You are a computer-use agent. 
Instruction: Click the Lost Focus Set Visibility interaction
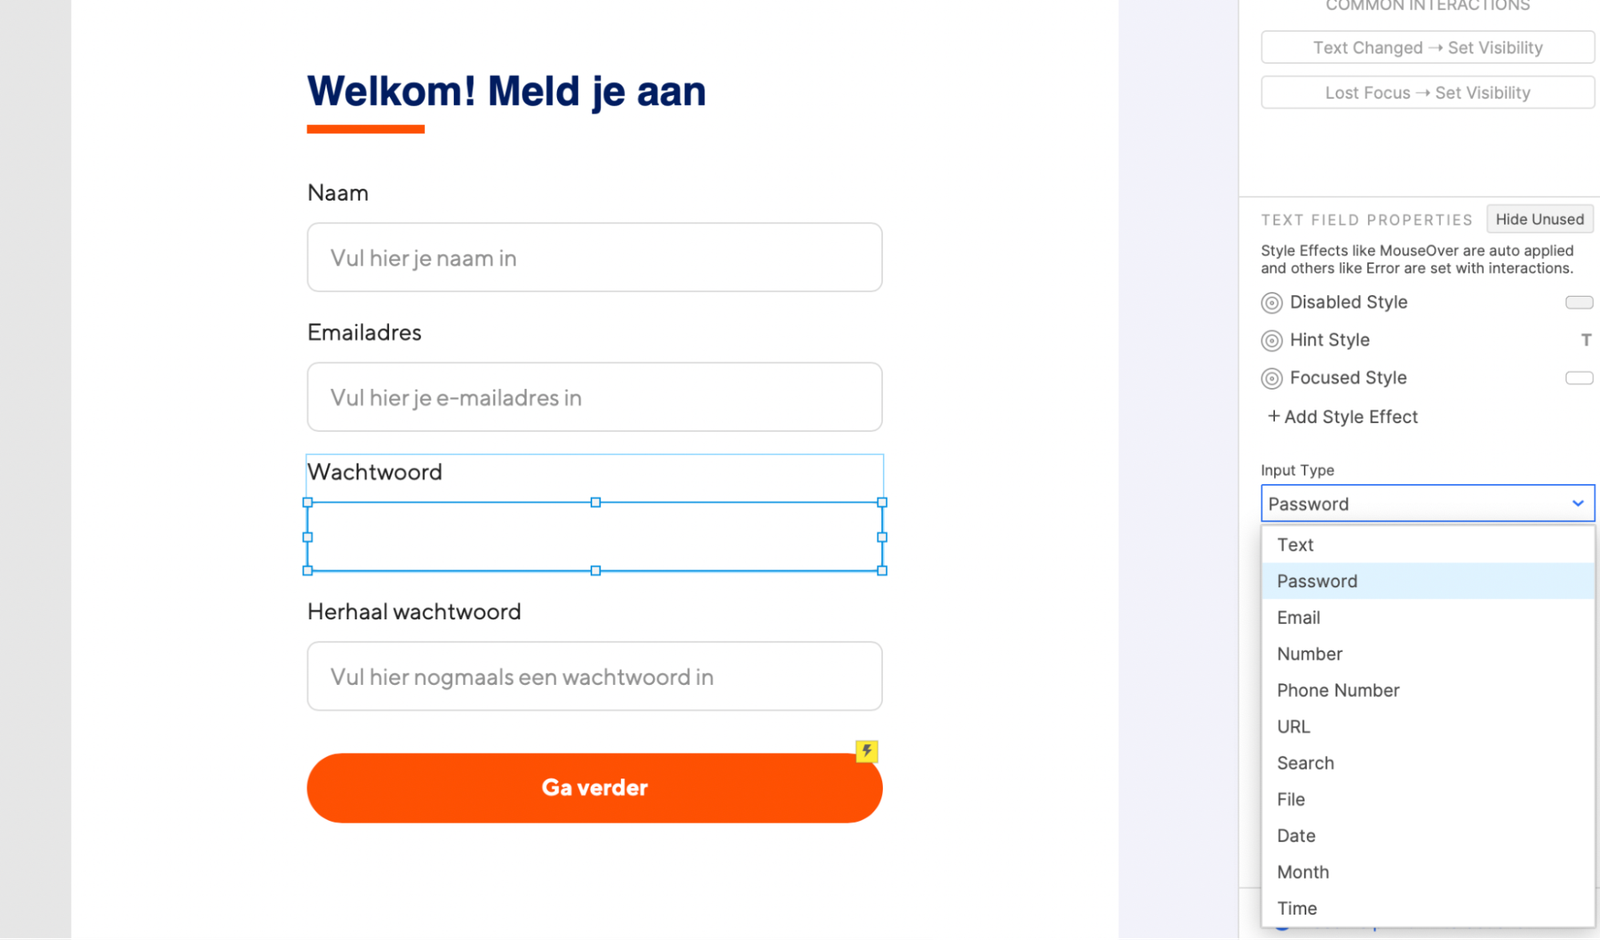coord(1427,92)
